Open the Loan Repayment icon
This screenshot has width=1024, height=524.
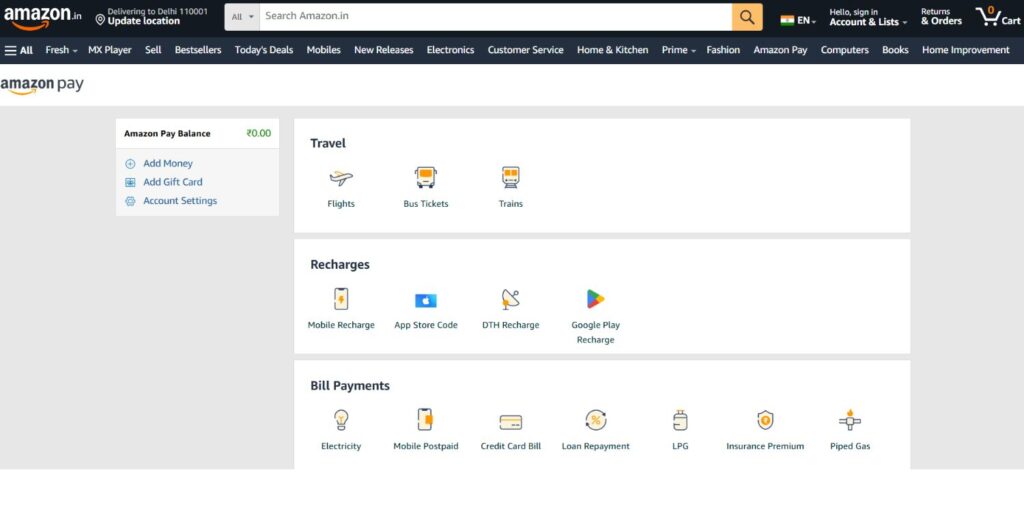click(596, 420)
